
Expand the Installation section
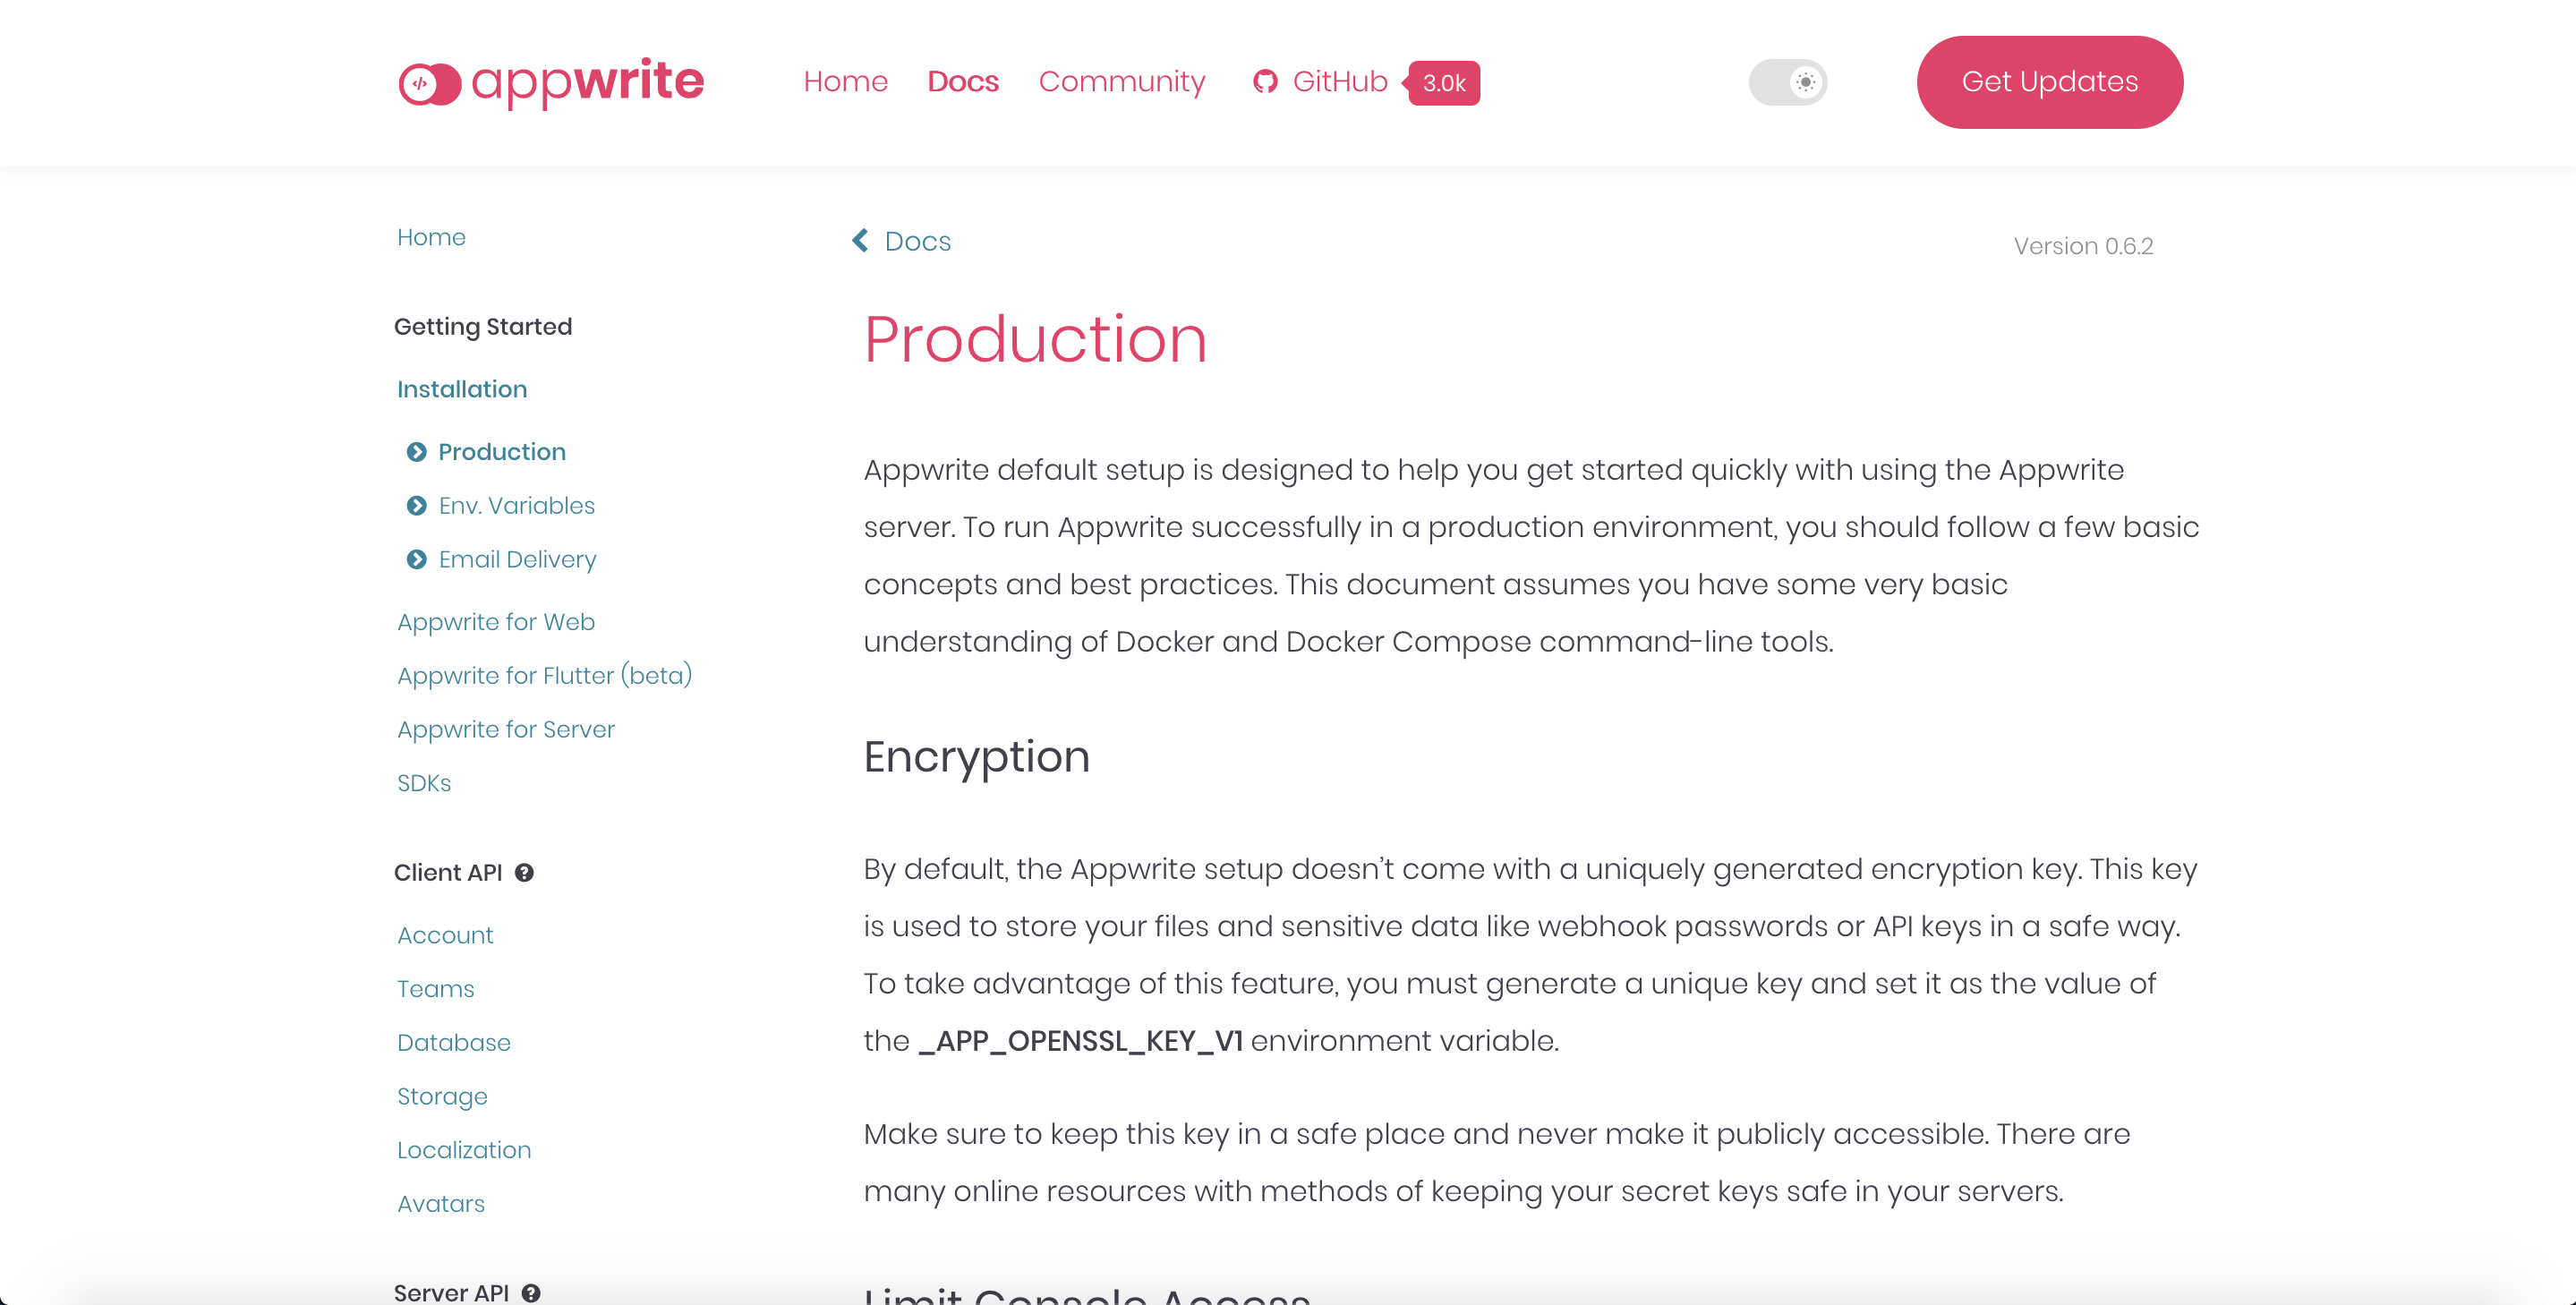[x=462, y=389]
